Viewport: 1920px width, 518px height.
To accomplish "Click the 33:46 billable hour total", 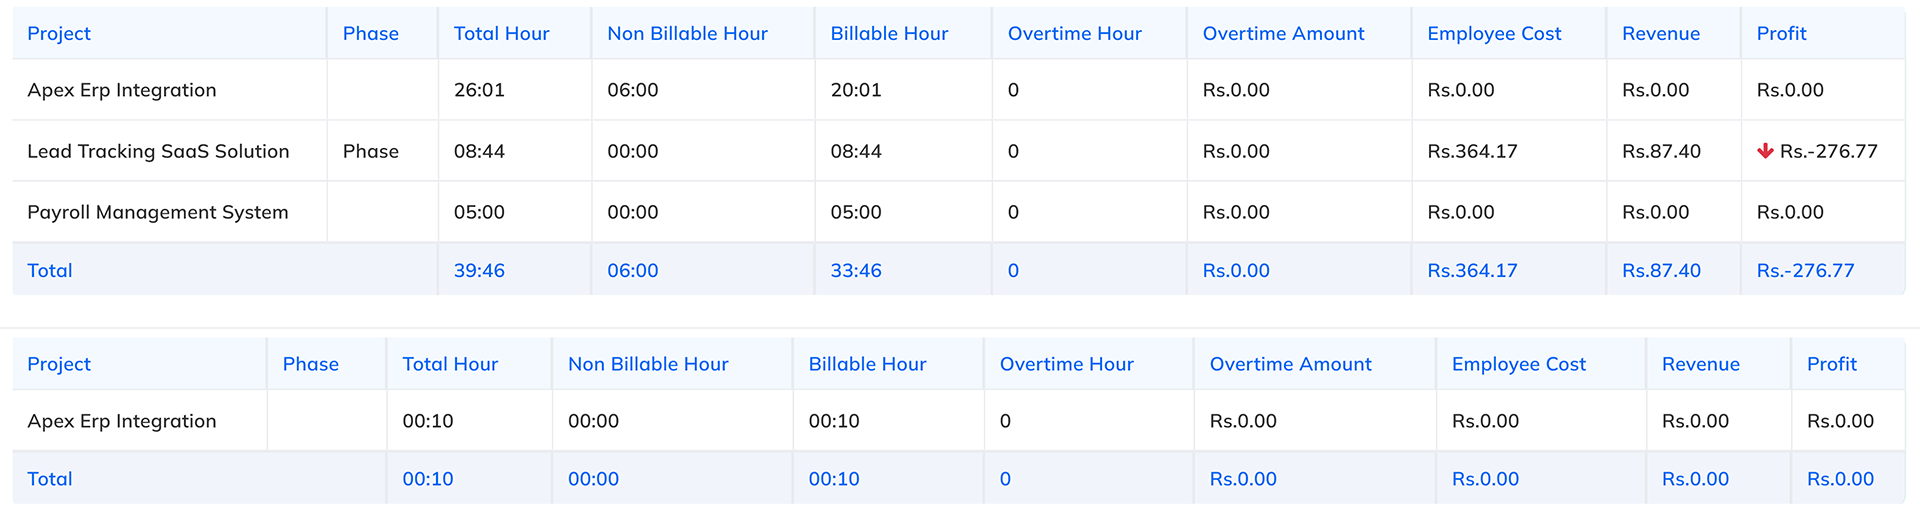I will click(x=856, y=270).
